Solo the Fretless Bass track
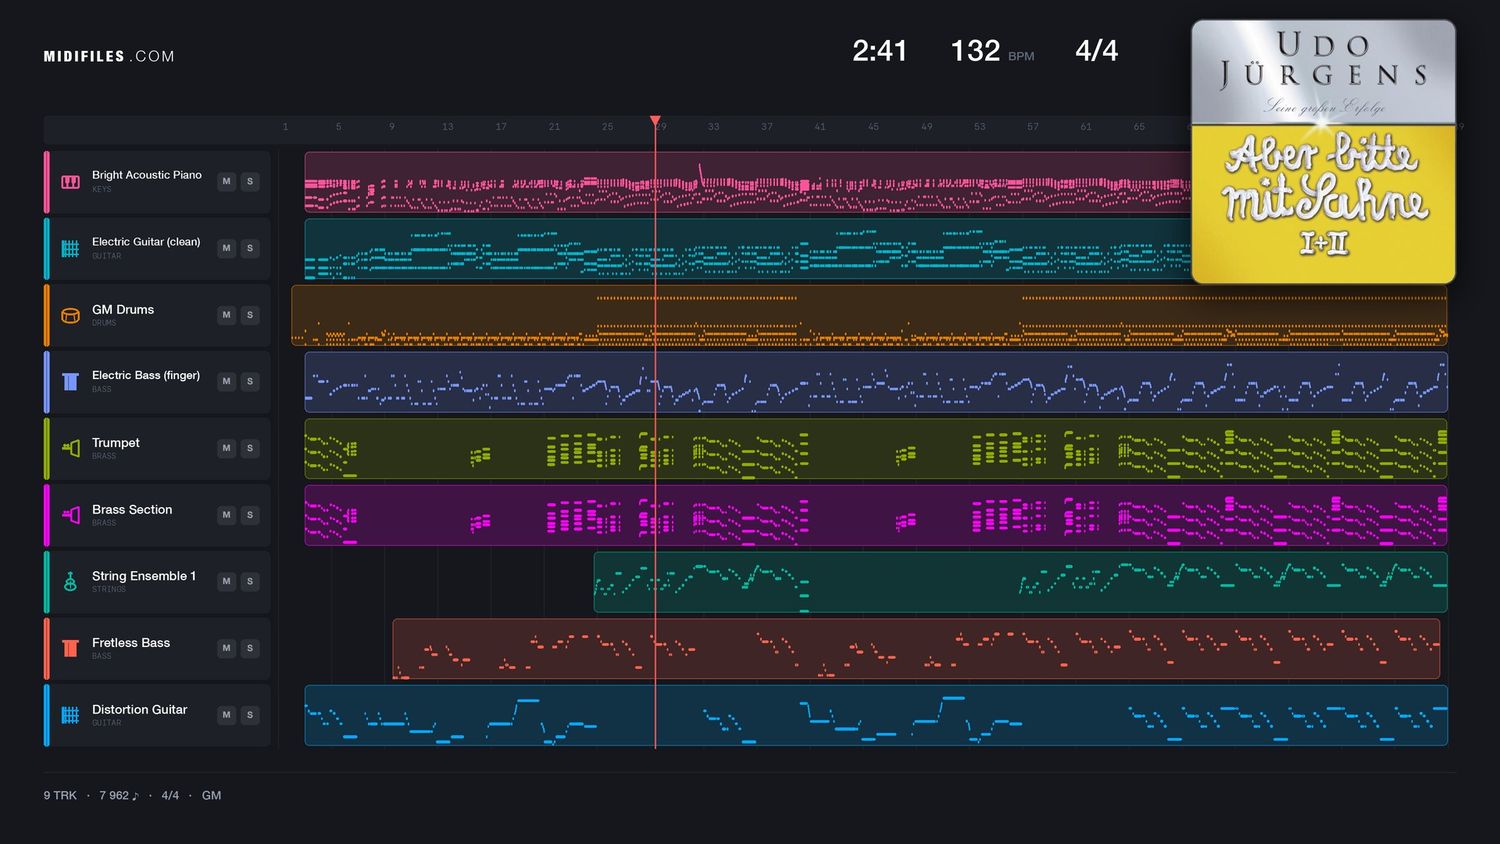The image size is (1500, 844). (x=250, y=648)
